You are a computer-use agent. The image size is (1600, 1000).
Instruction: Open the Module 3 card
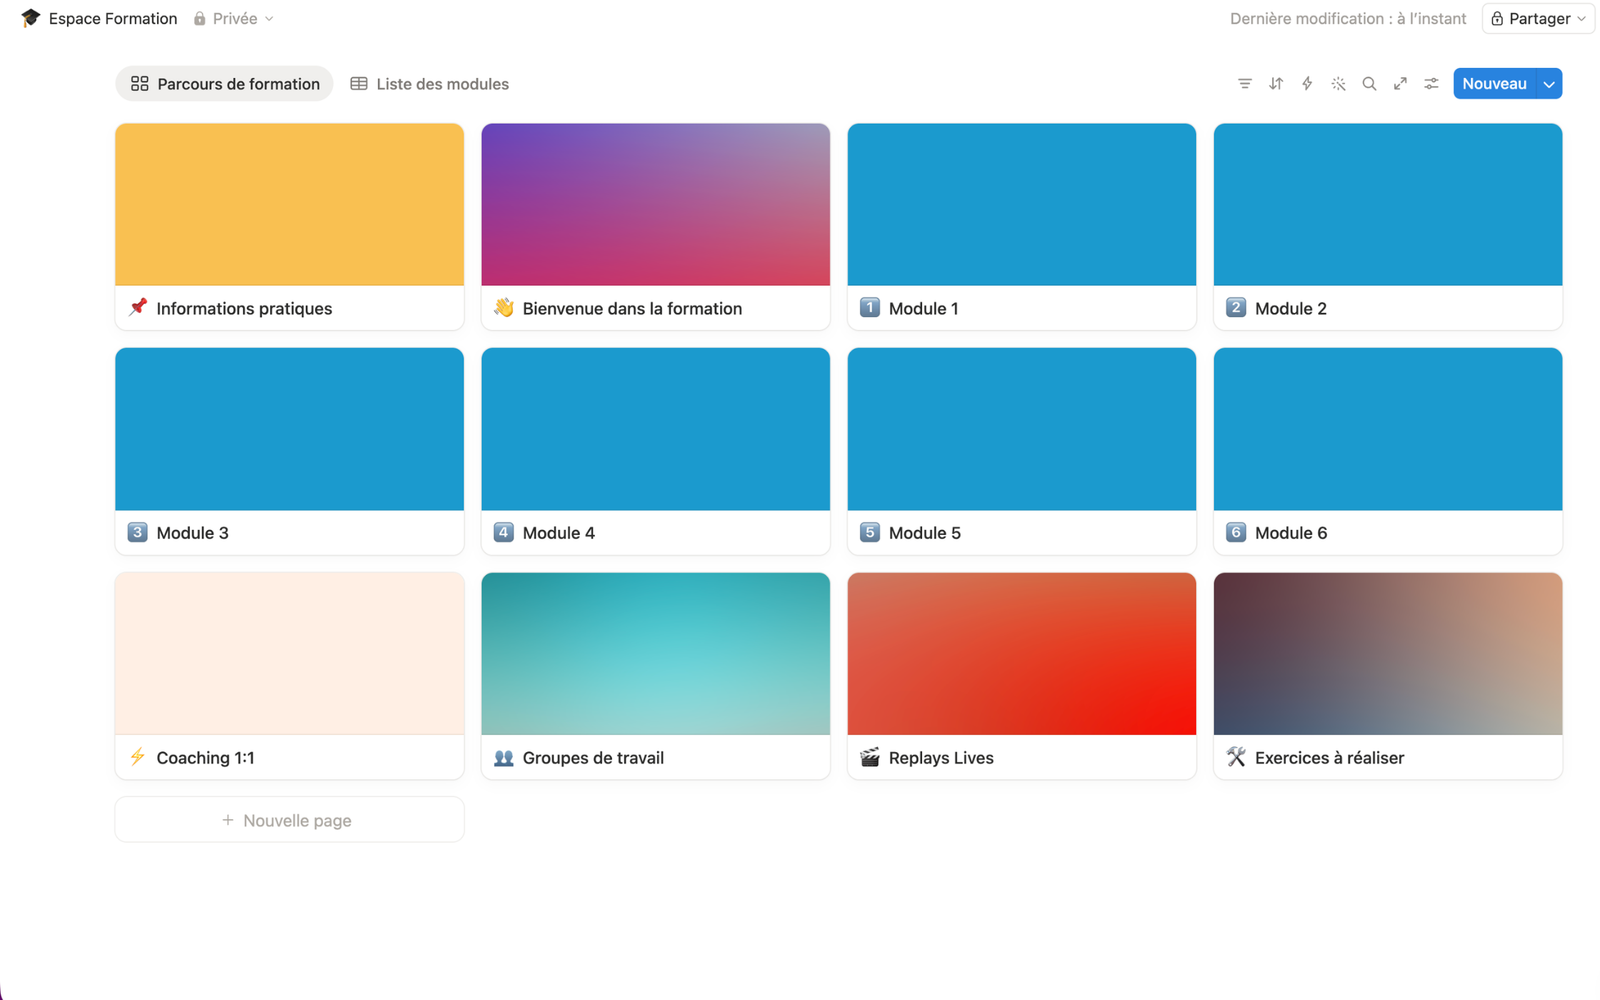pyautogui.click(x=289, y=450)
